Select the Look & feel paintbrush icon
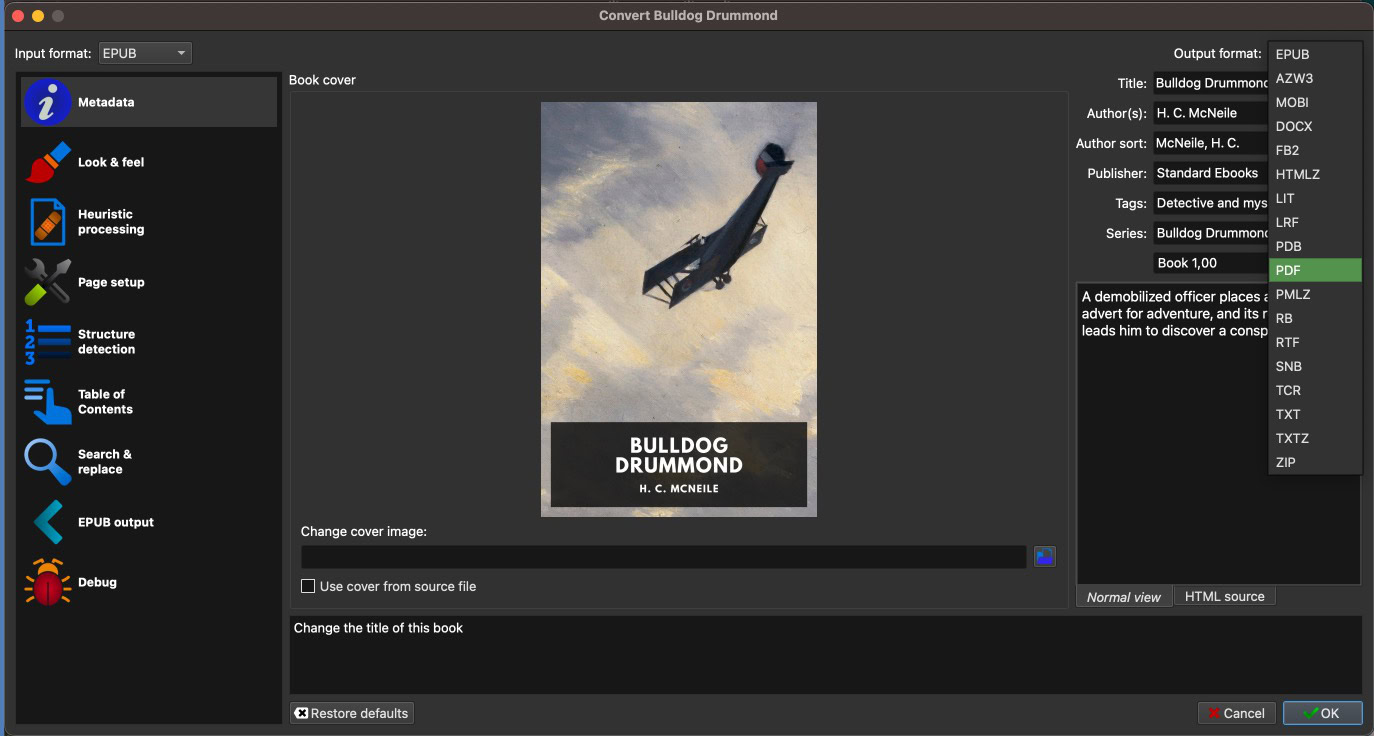This screenshot has width=1374, height=736. pos(47,162)
